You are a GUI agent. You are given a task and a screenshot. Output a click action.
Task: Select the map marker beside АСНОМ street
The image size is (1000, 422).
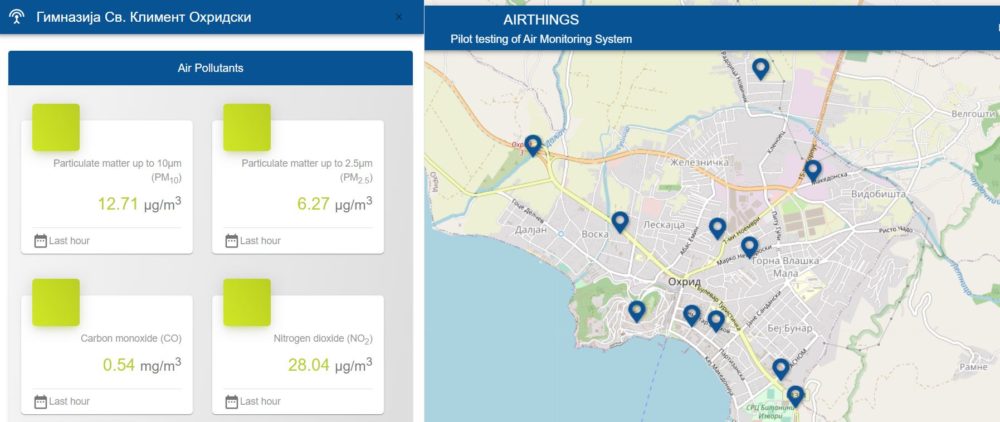tap(781, 369)
